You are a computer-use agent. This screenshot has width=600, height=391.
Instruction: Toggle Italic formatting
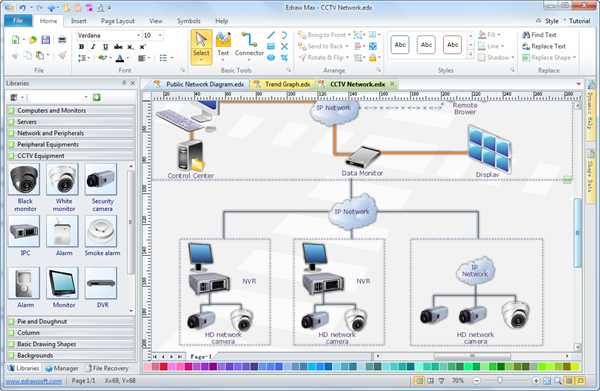coord(93,47)
